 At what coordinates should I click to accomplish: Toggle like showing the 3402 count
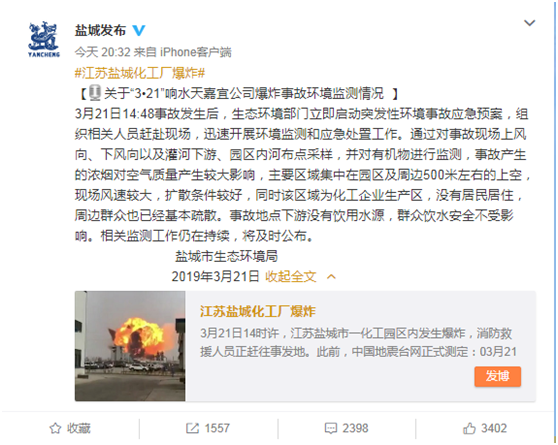tap(485, 428)
